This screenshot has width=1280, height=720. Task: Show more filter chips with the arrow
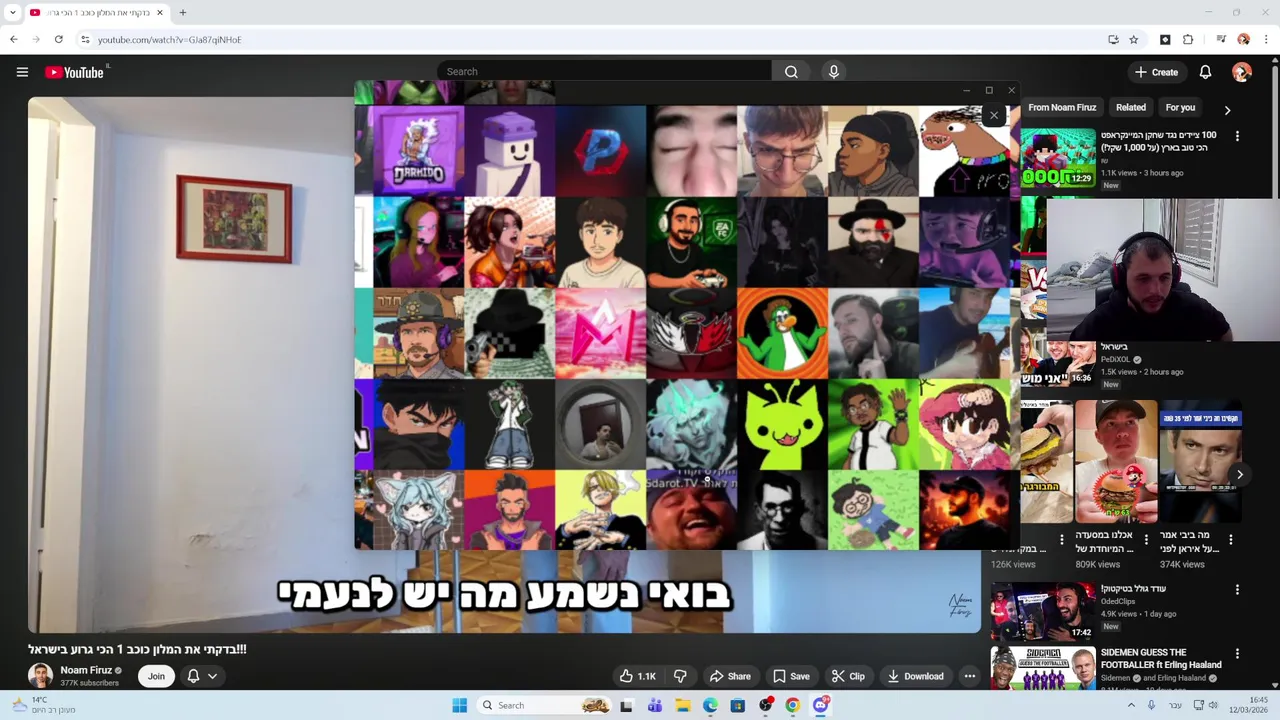click(1227, 110)
